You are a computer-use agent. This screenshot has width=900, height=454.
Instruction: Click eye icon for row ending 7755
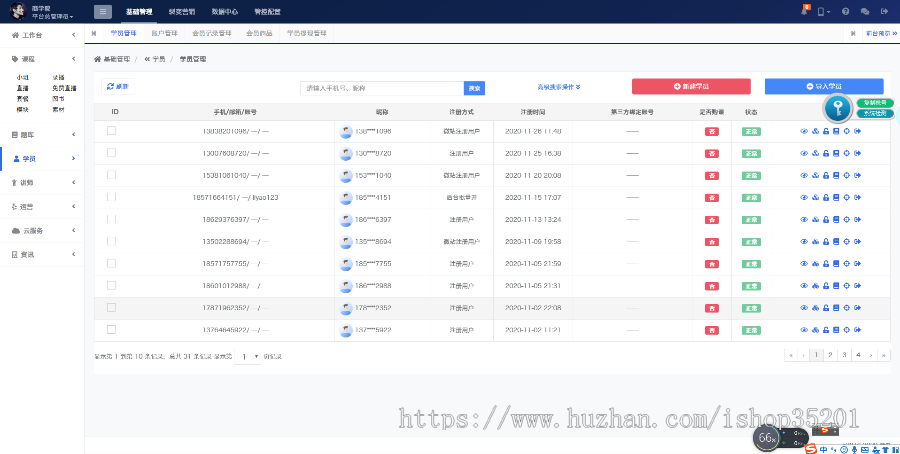tap(804, 264)
